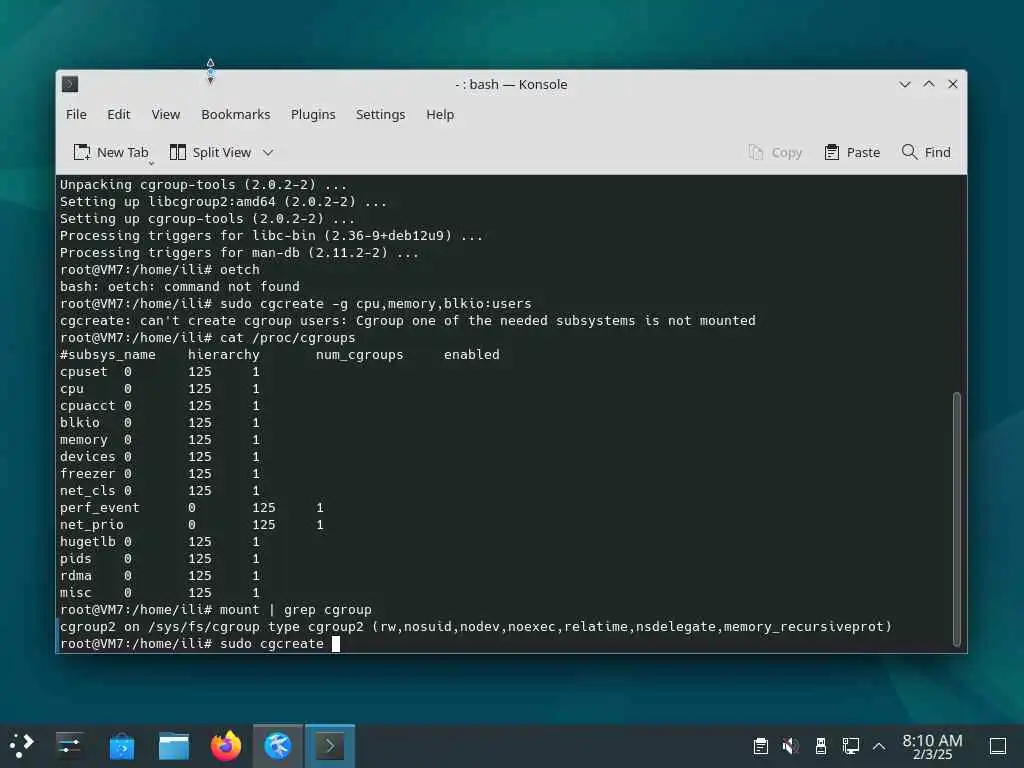Click the '#subsys_name' header text
The height and width of the screenshot is (768, 1024).
[108, 355]
